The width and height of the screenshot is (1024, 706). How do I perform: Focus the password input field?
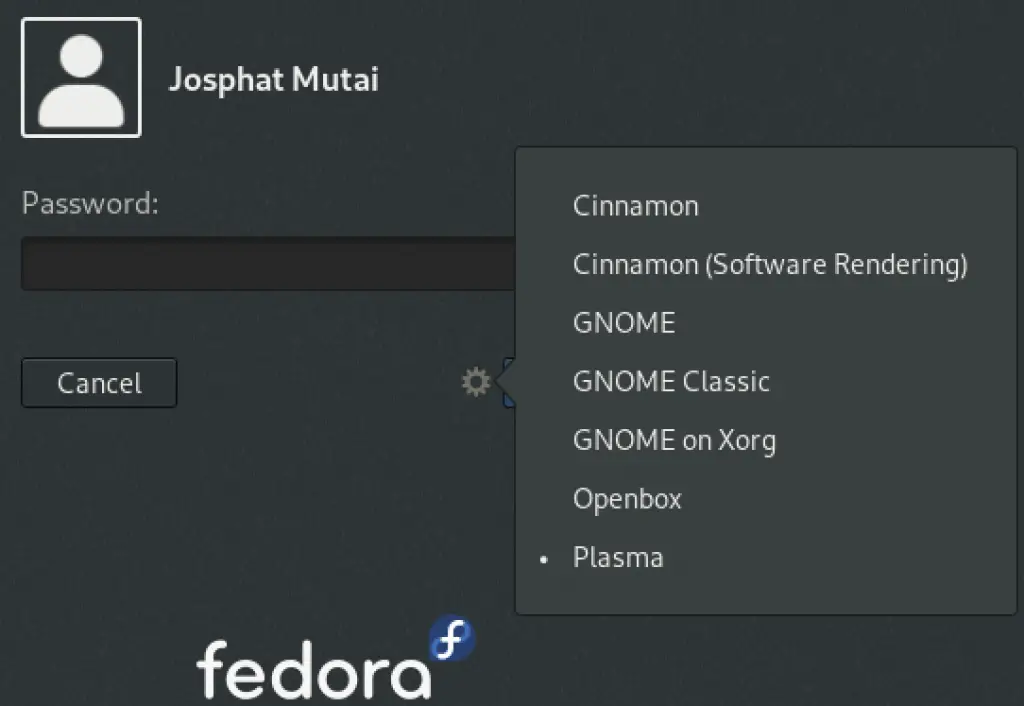[268, 263]
